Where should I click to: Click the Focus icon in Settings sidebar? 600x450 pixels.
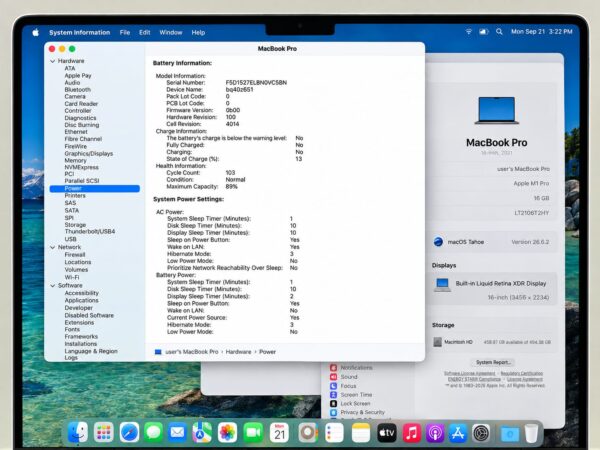tap(334, 386)
